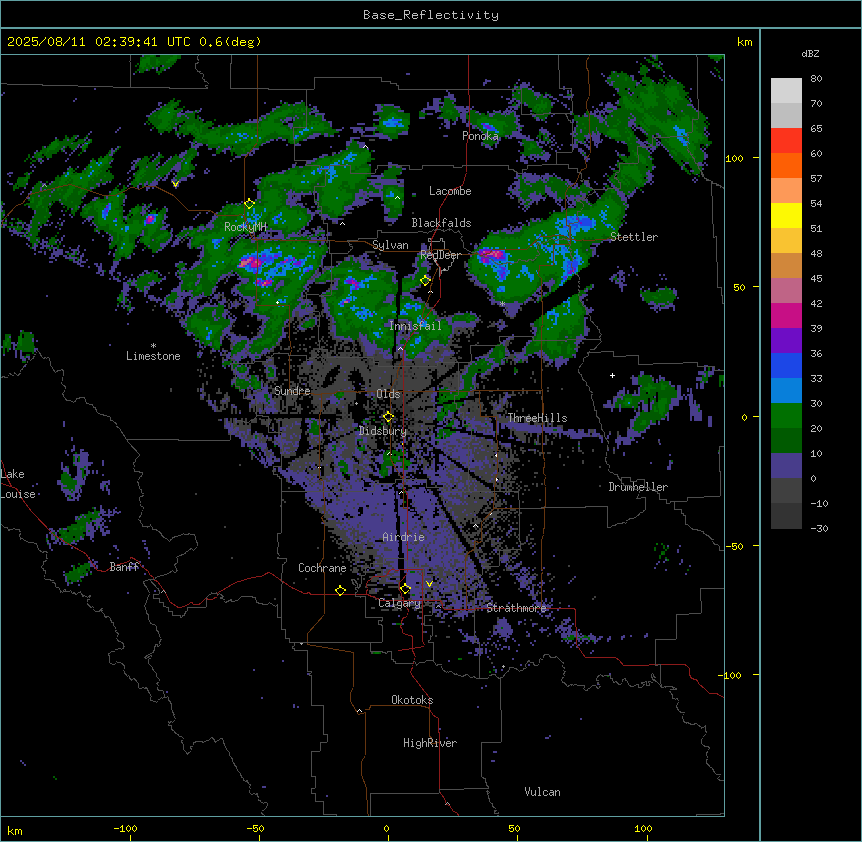Click the white plus marker northwest of Drumheller
The height and width of the screenshot is (842, 862).
[612, 375]
